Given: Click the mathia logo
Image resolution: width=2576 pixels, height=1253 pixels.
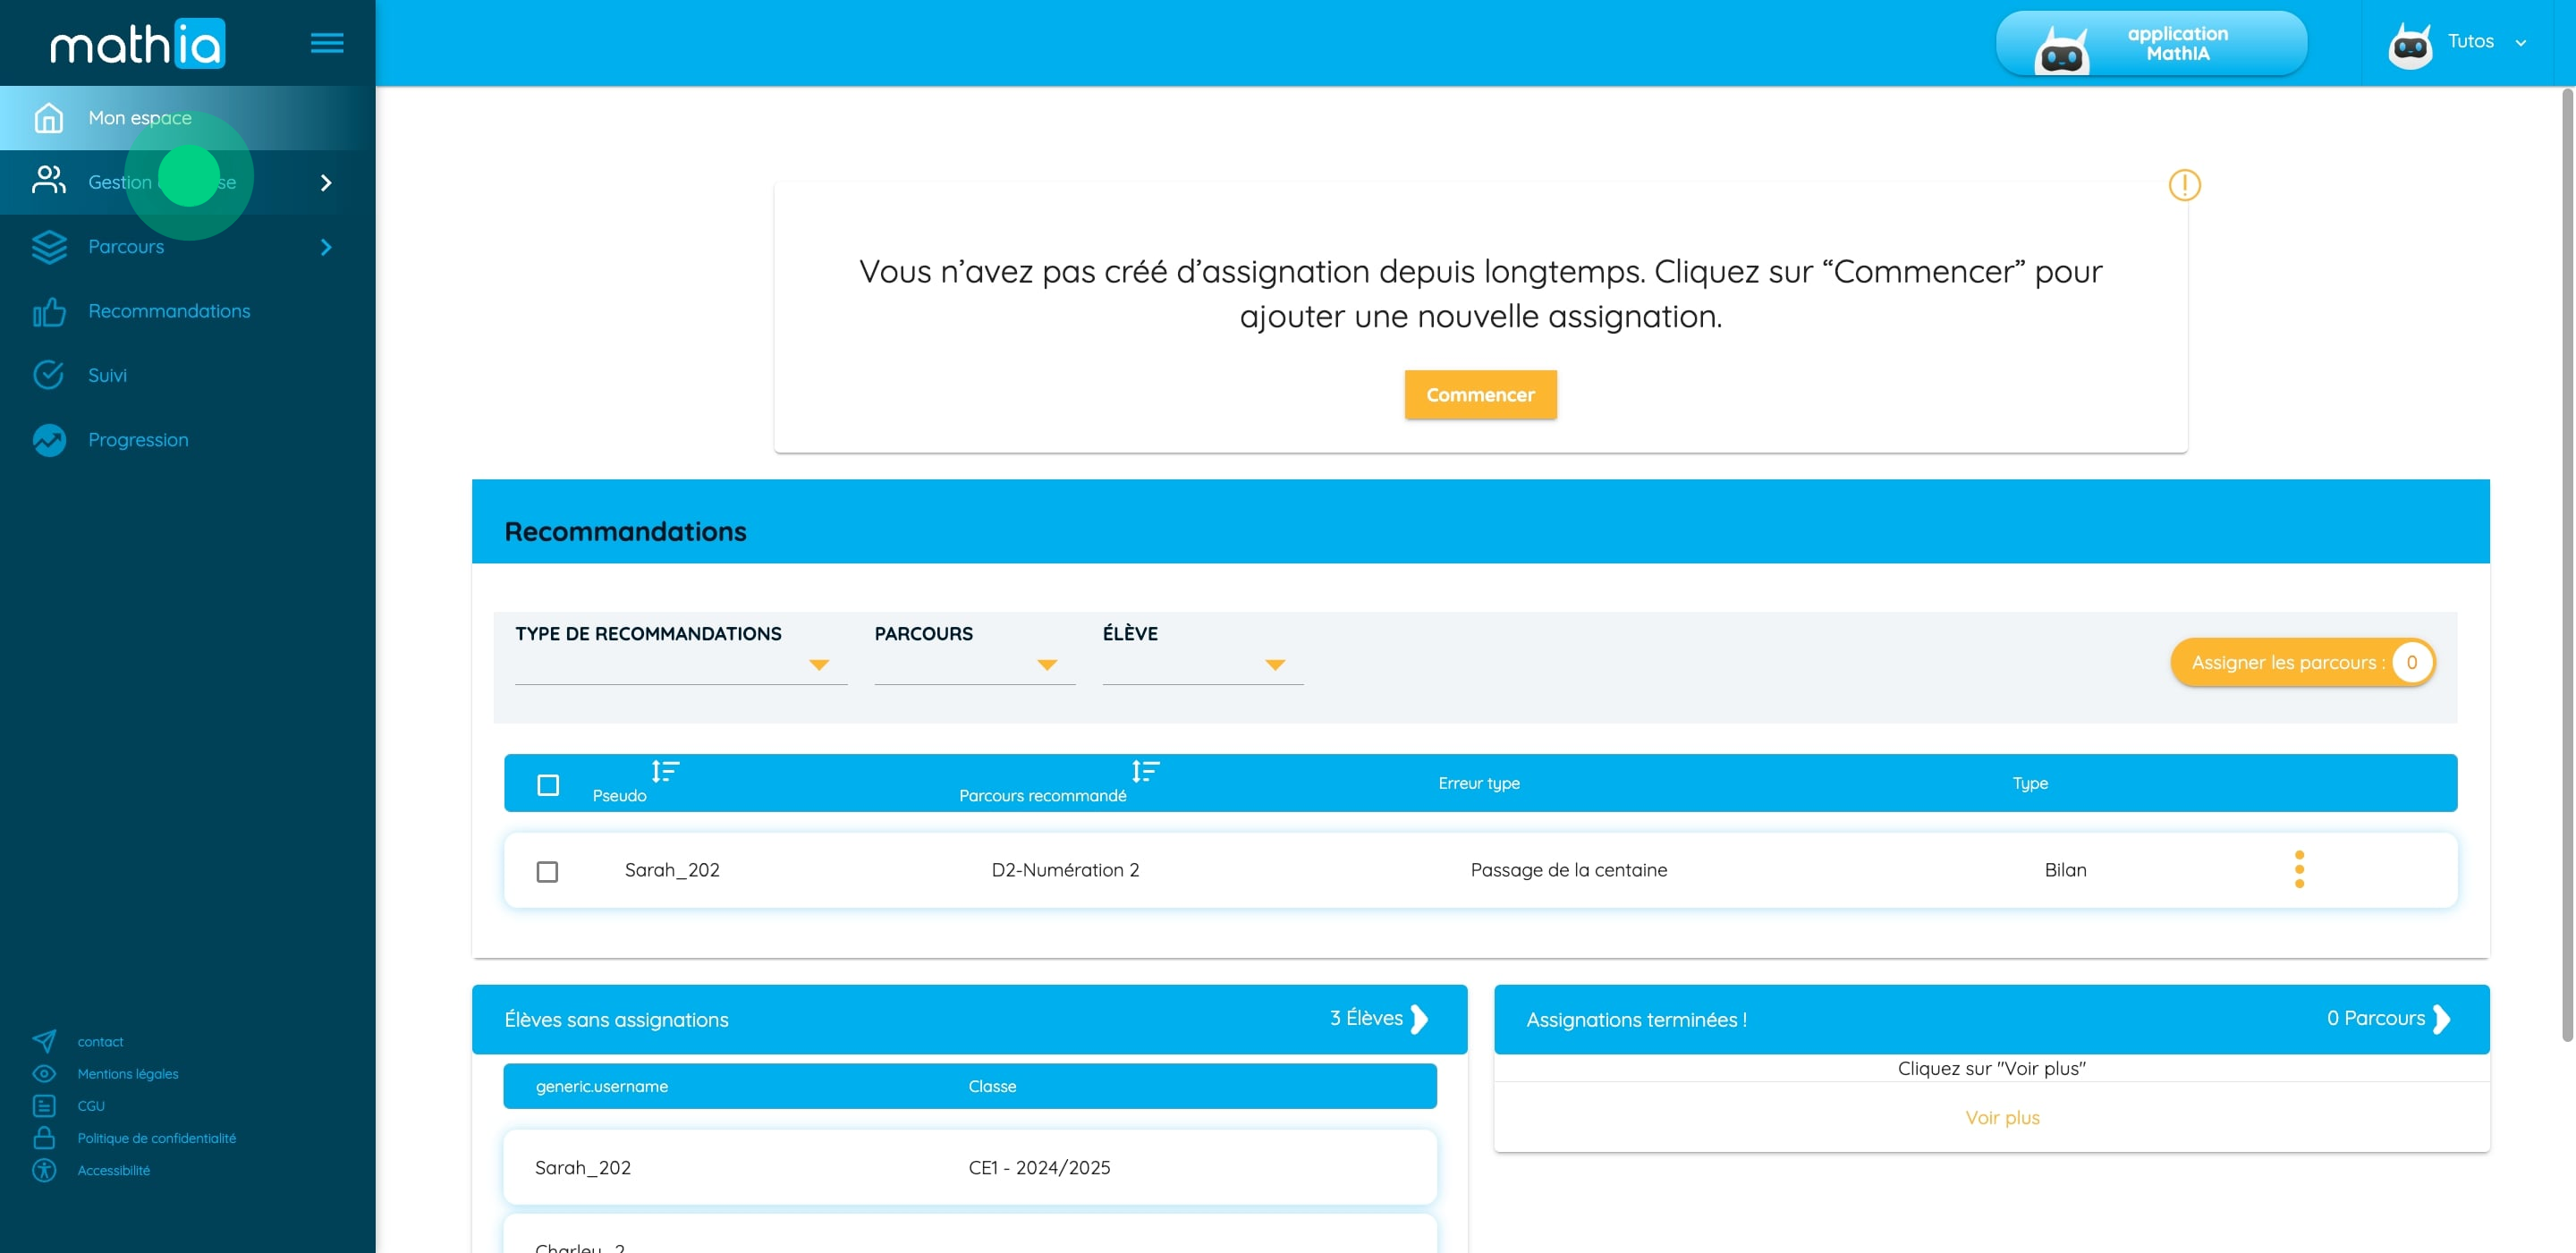Looking at the screenshot, I should tap(138, 43).
